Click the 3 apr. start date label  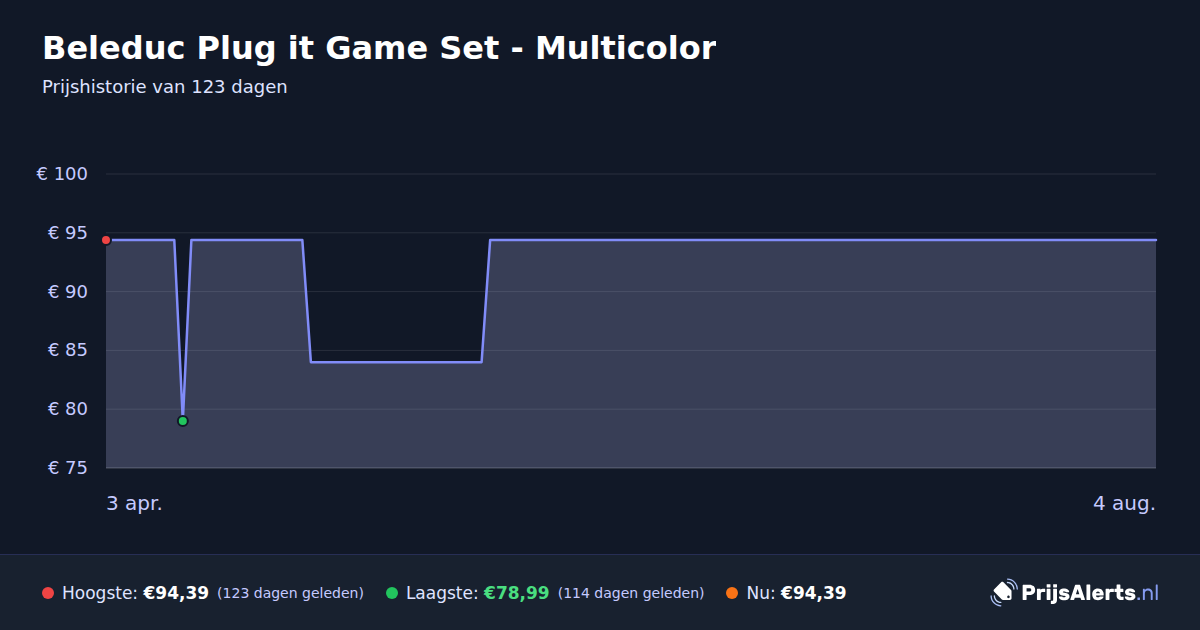134,503
